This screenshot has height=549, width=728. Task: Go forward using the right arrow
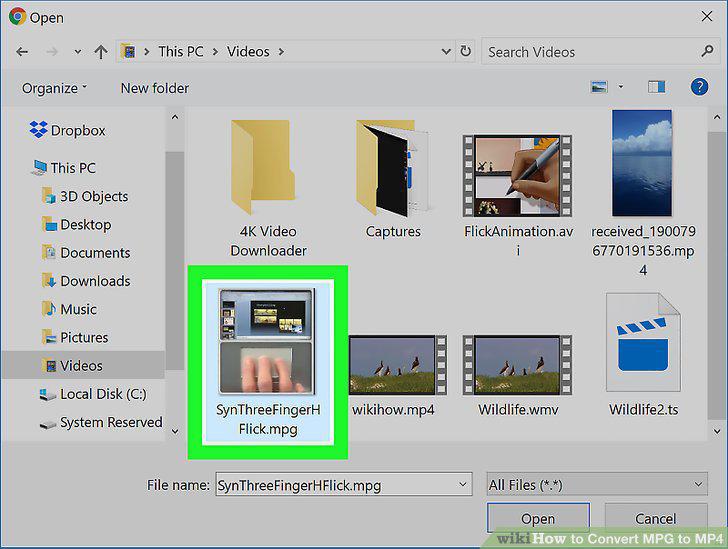(x=52, y=52)
